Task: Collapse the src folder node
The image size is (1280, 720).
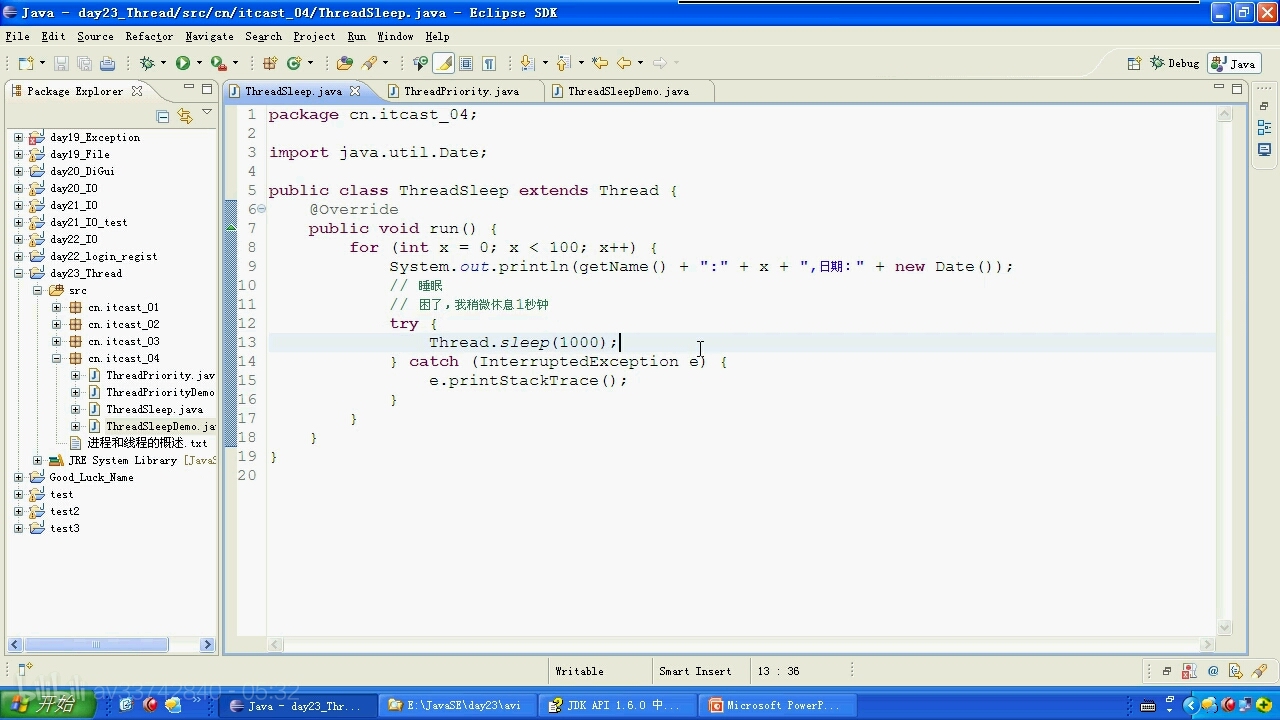Action: (37, 290)
